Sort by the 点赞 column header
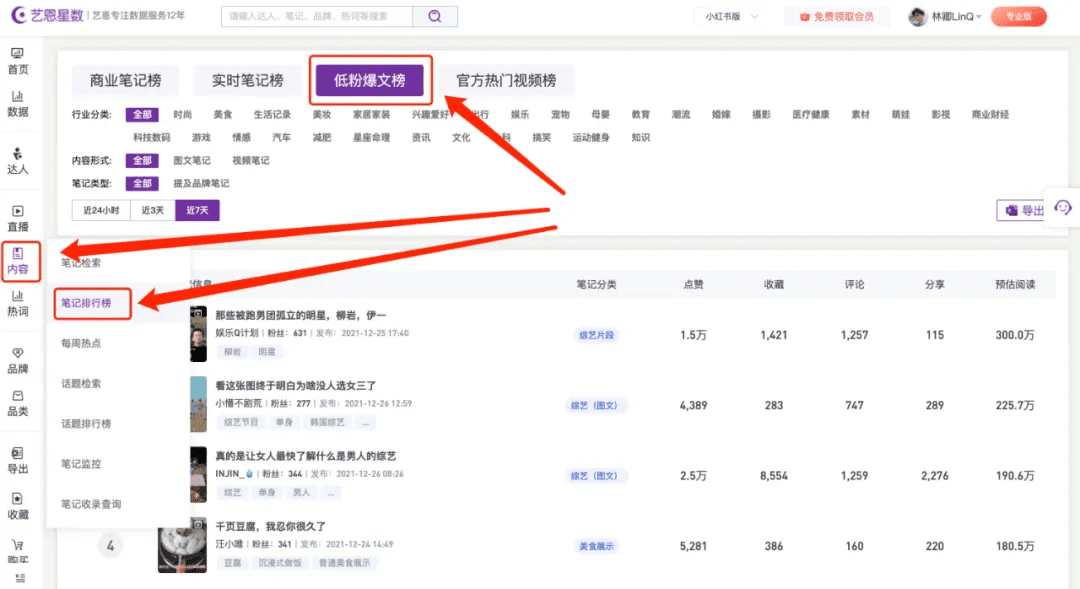 pos(693,284)
